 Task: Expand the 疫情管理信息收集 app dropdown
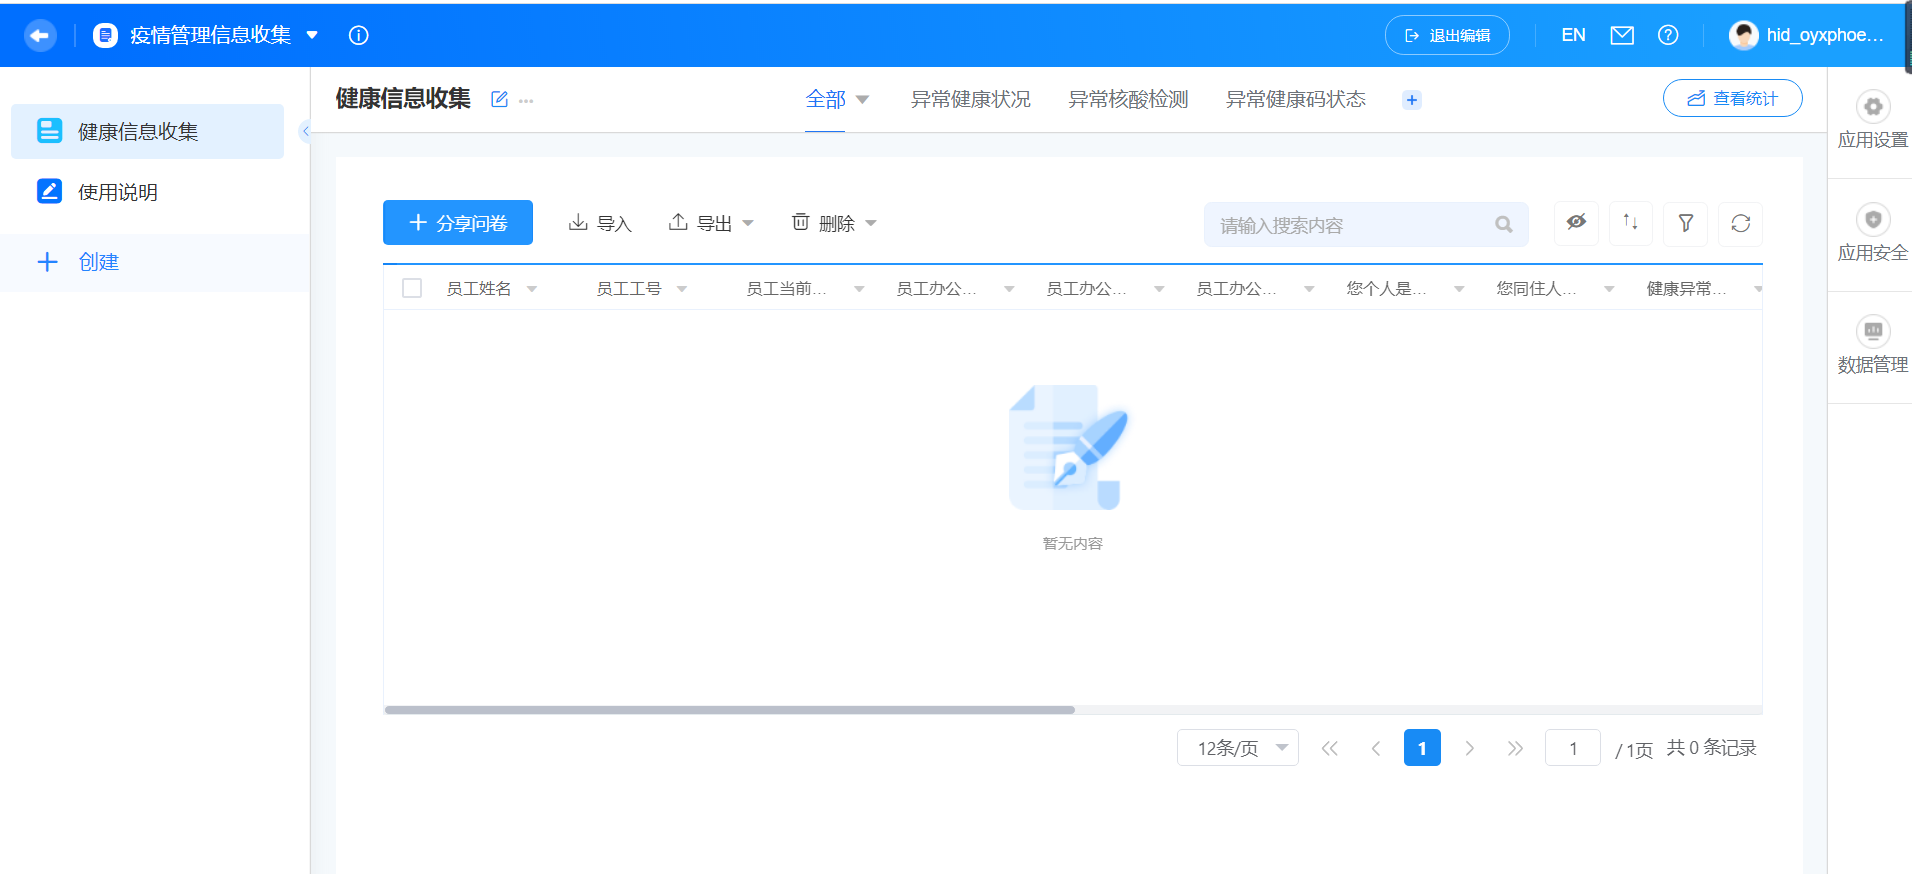(x=312, y=35)
